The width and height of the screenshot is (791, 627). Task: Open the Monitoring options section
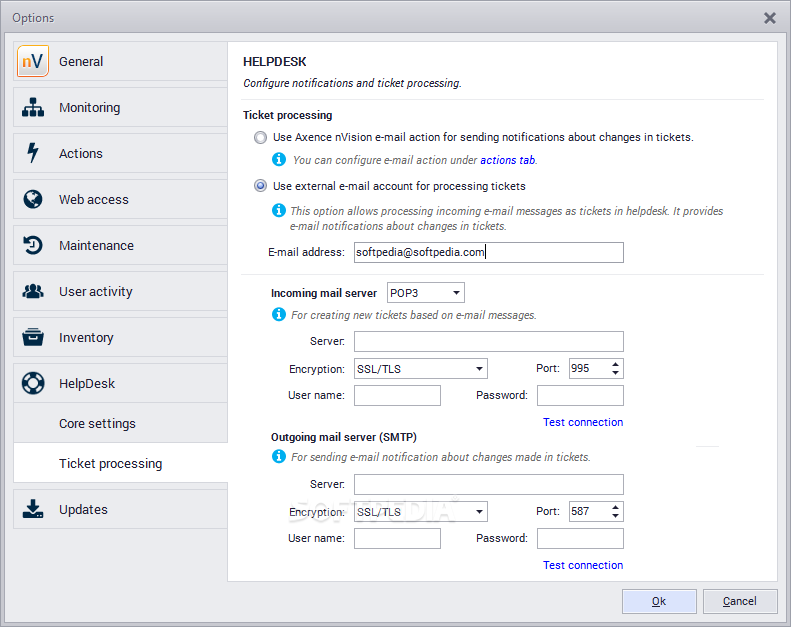pyautogui.click(x=120, y=107)
